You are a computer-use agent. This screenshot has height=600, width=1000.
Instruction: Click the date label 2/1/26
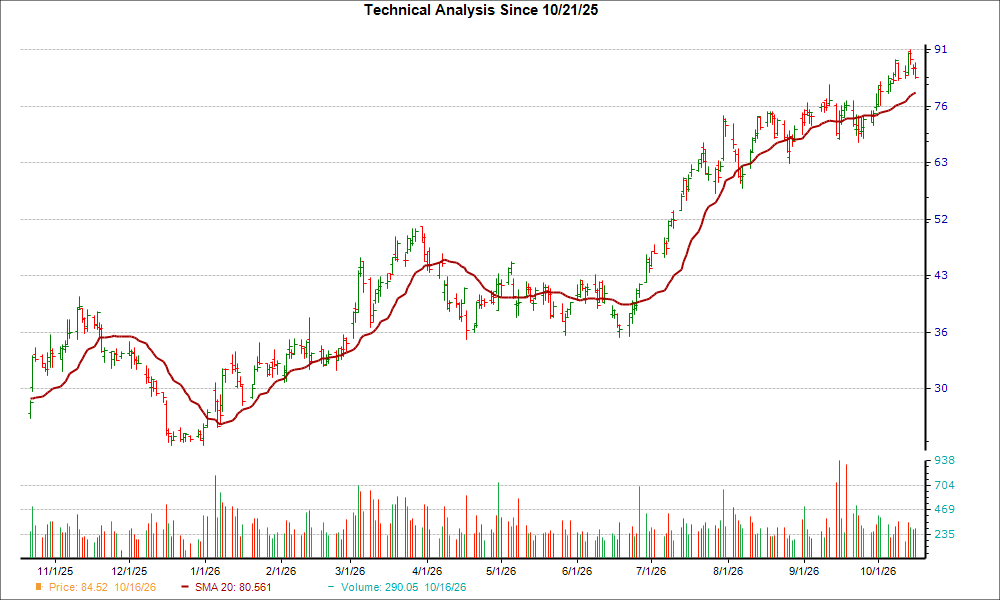click(x=281, y=571)
